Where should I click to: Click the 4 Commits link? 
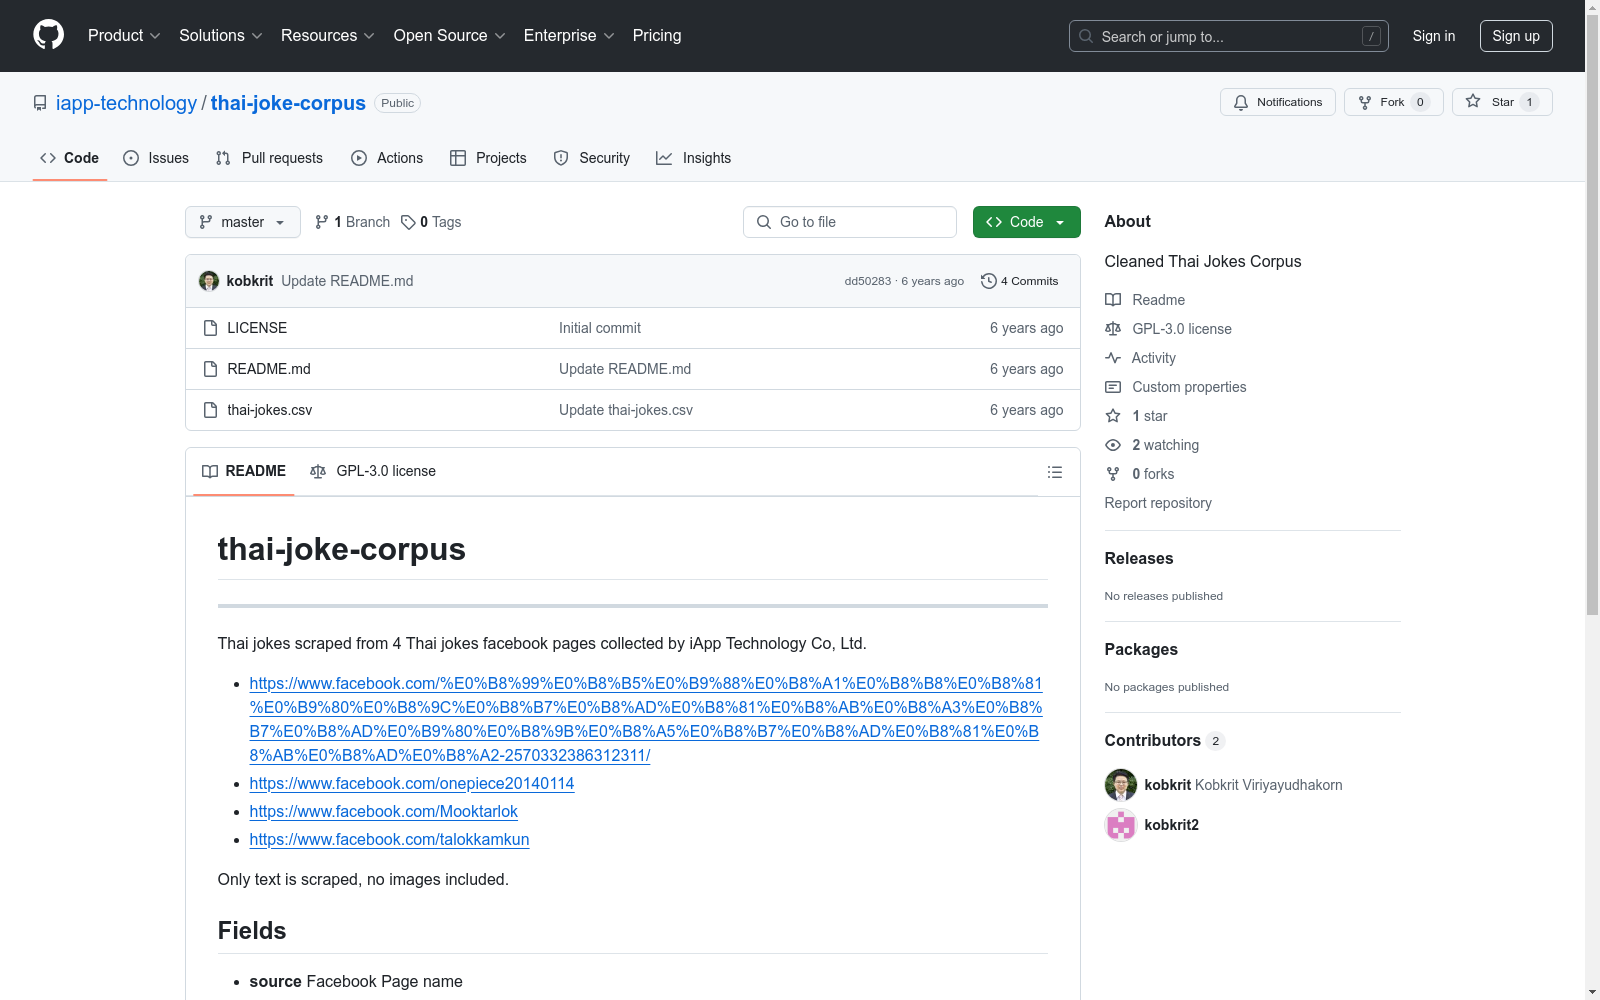click(1020, 281)
